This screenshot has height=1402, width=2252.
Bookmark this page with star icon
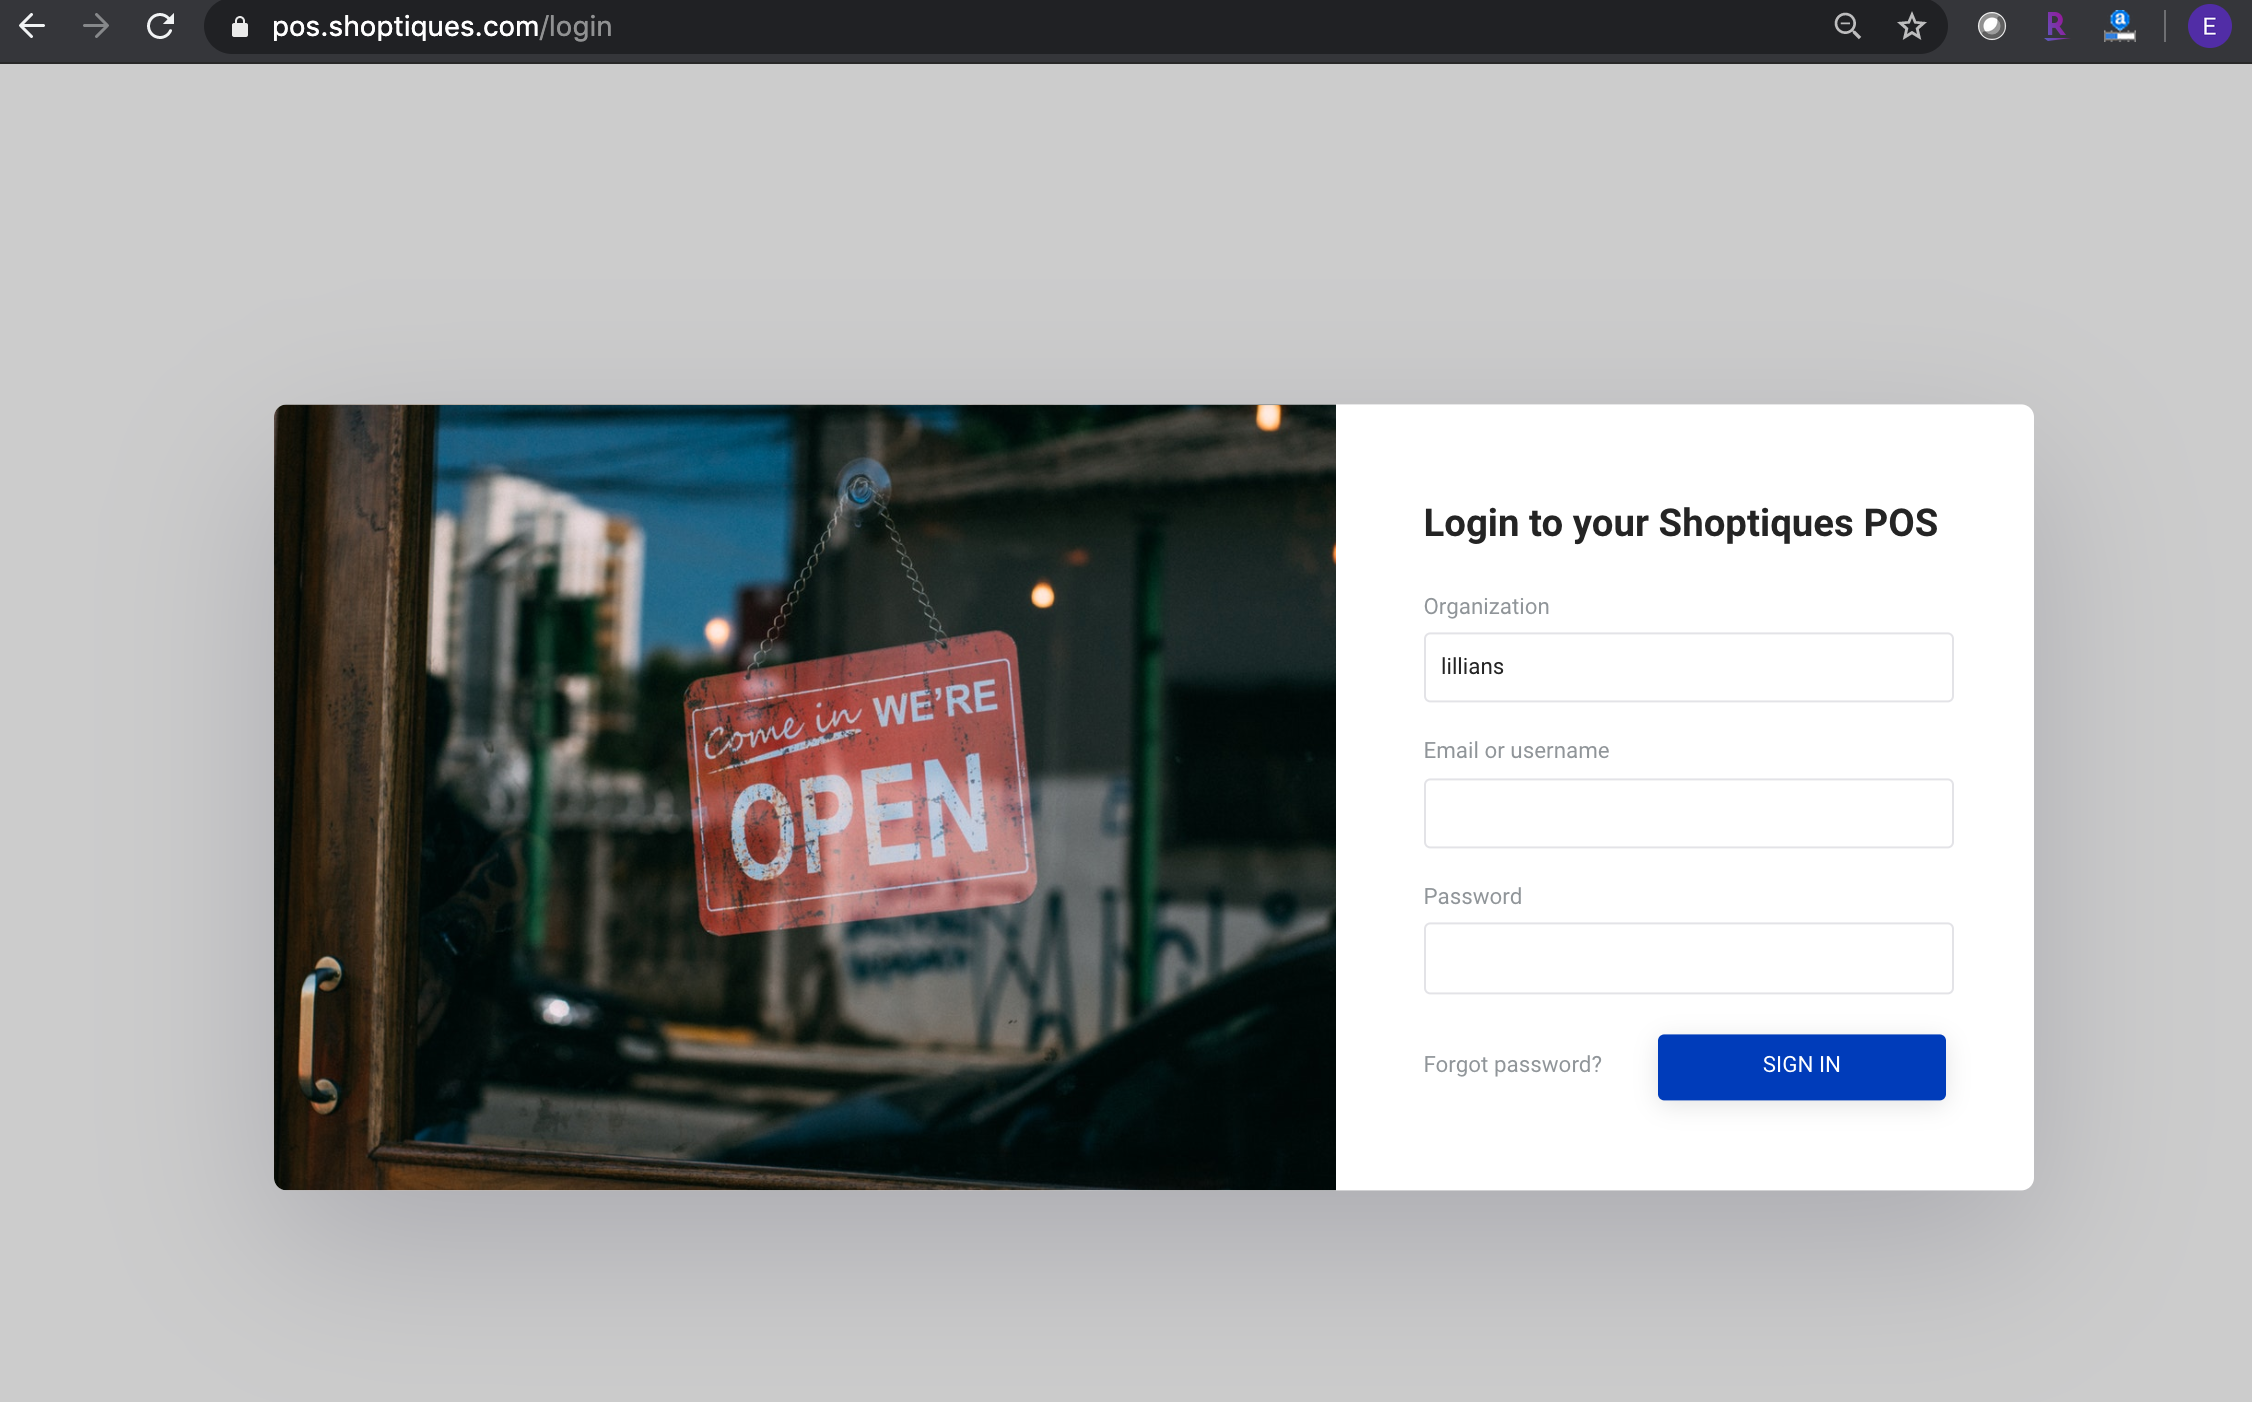coord(1911,27)
